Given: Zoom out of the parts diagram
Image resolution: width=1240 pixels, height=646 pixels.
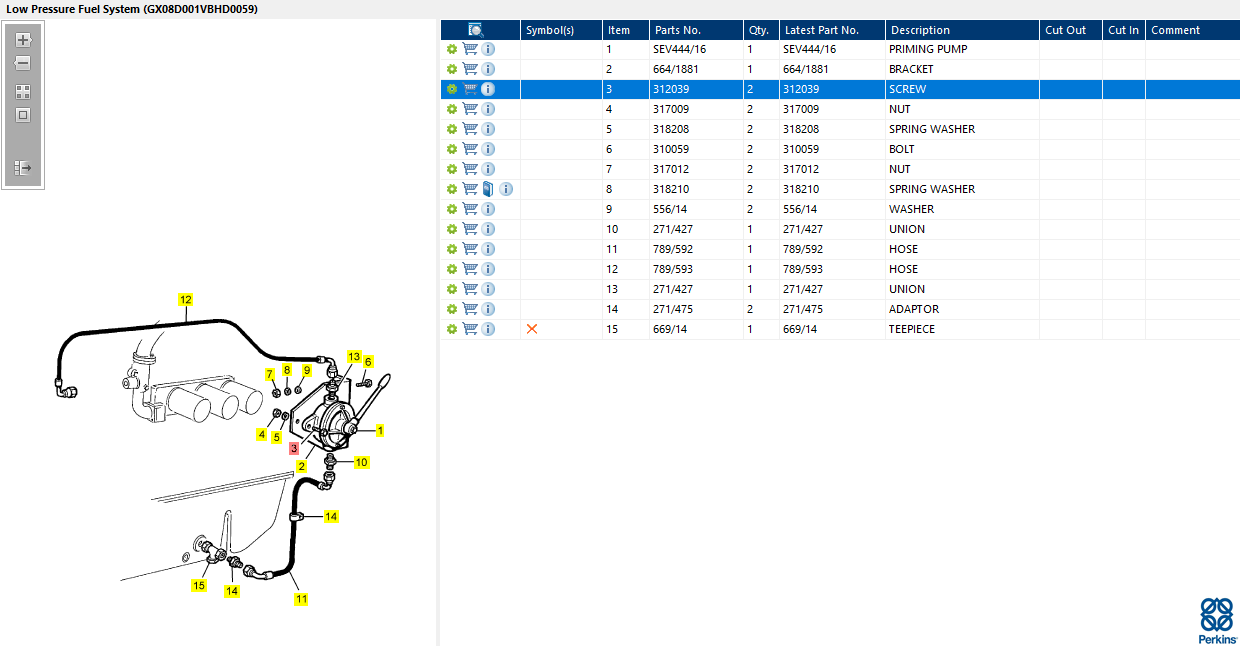Looking at the screenshot, I should point(23,63).
